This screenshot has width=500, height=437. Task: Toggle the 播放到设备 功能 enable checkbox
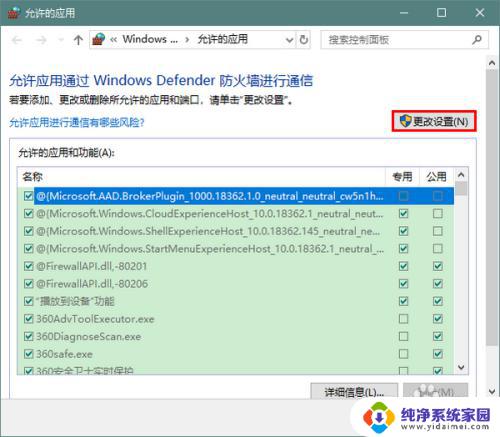(29, 301)
